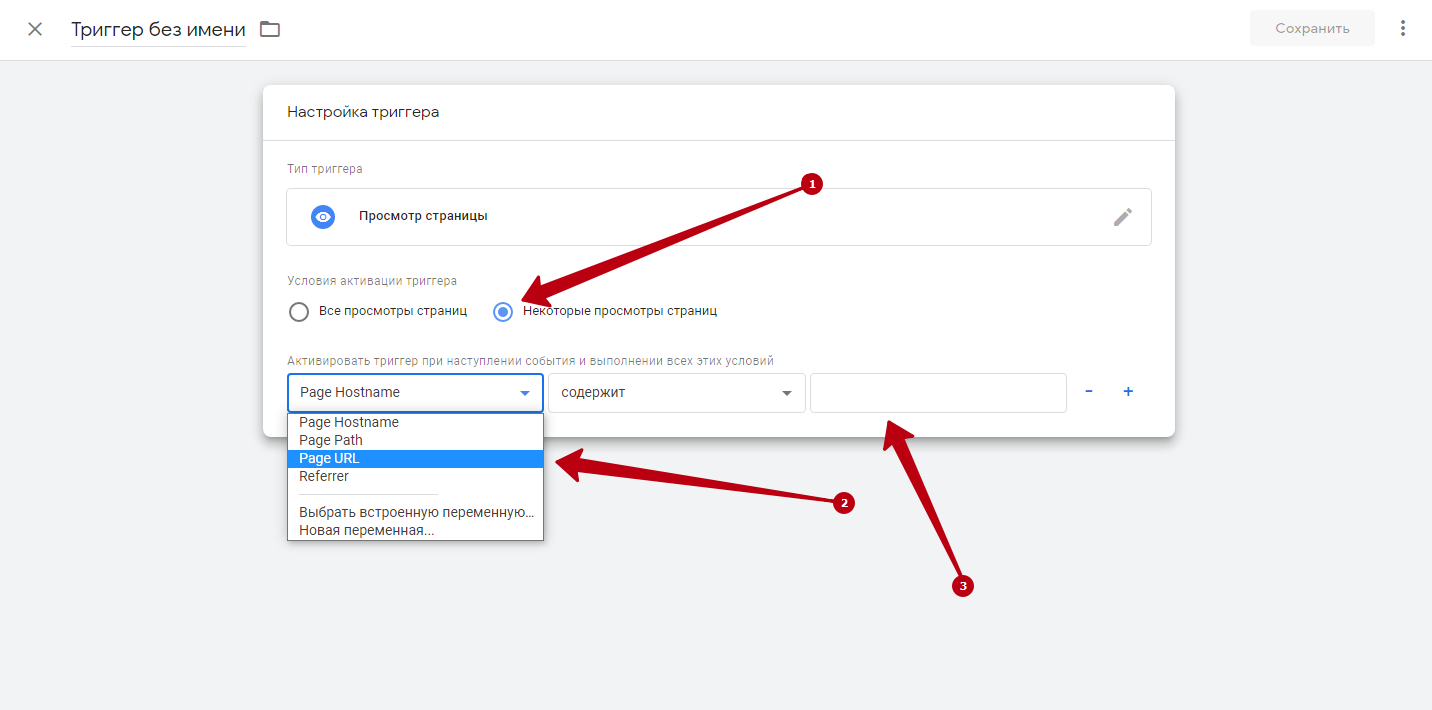
Task: Open the three-dot more options menu
Action: (x=1403, y=28)
